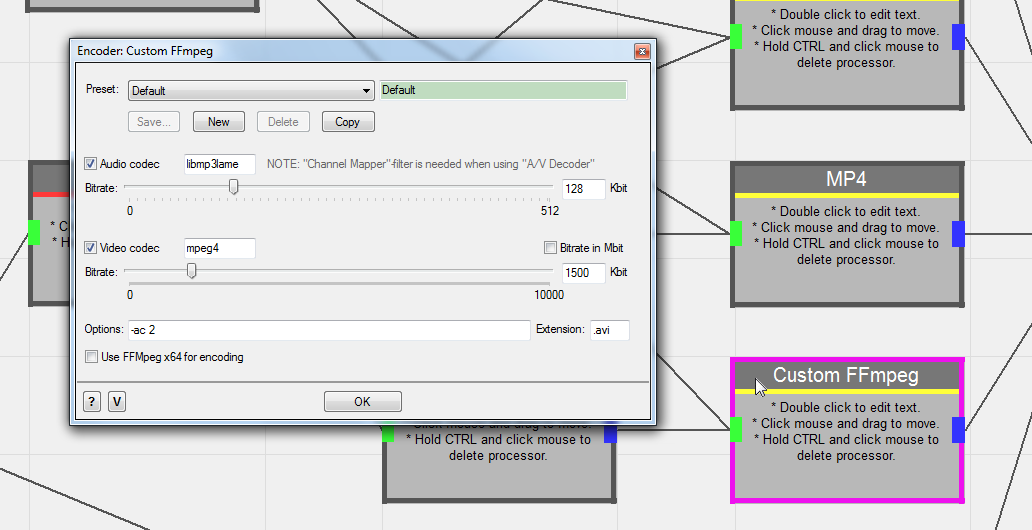Click the Extension field with .avi

click(609, 330)
